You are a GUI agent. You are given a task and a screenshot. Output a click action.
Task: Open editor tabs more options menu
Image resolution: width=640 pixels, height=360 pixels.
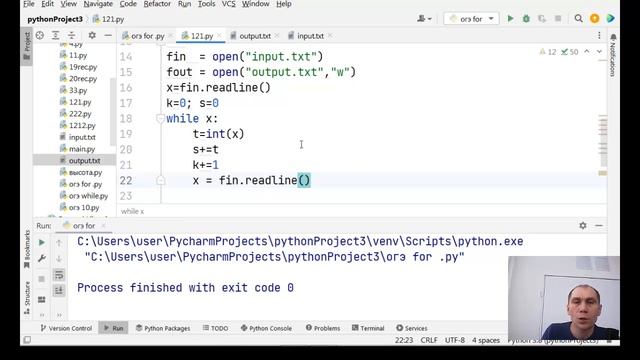[599, 36]
